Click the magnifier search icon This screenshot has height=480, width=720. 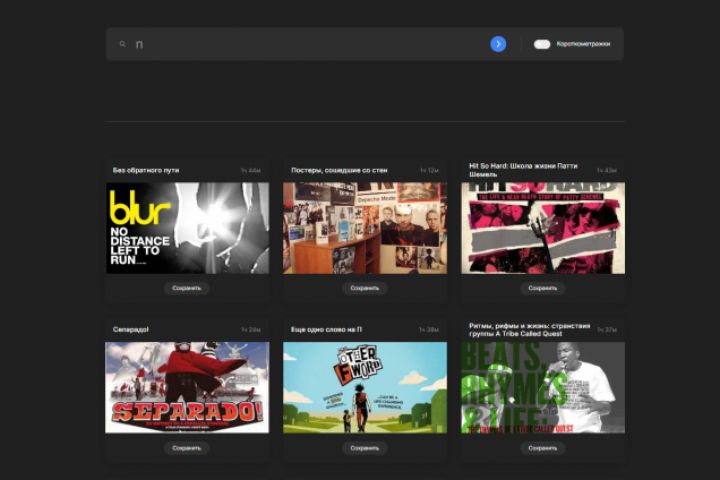point(123,44)
